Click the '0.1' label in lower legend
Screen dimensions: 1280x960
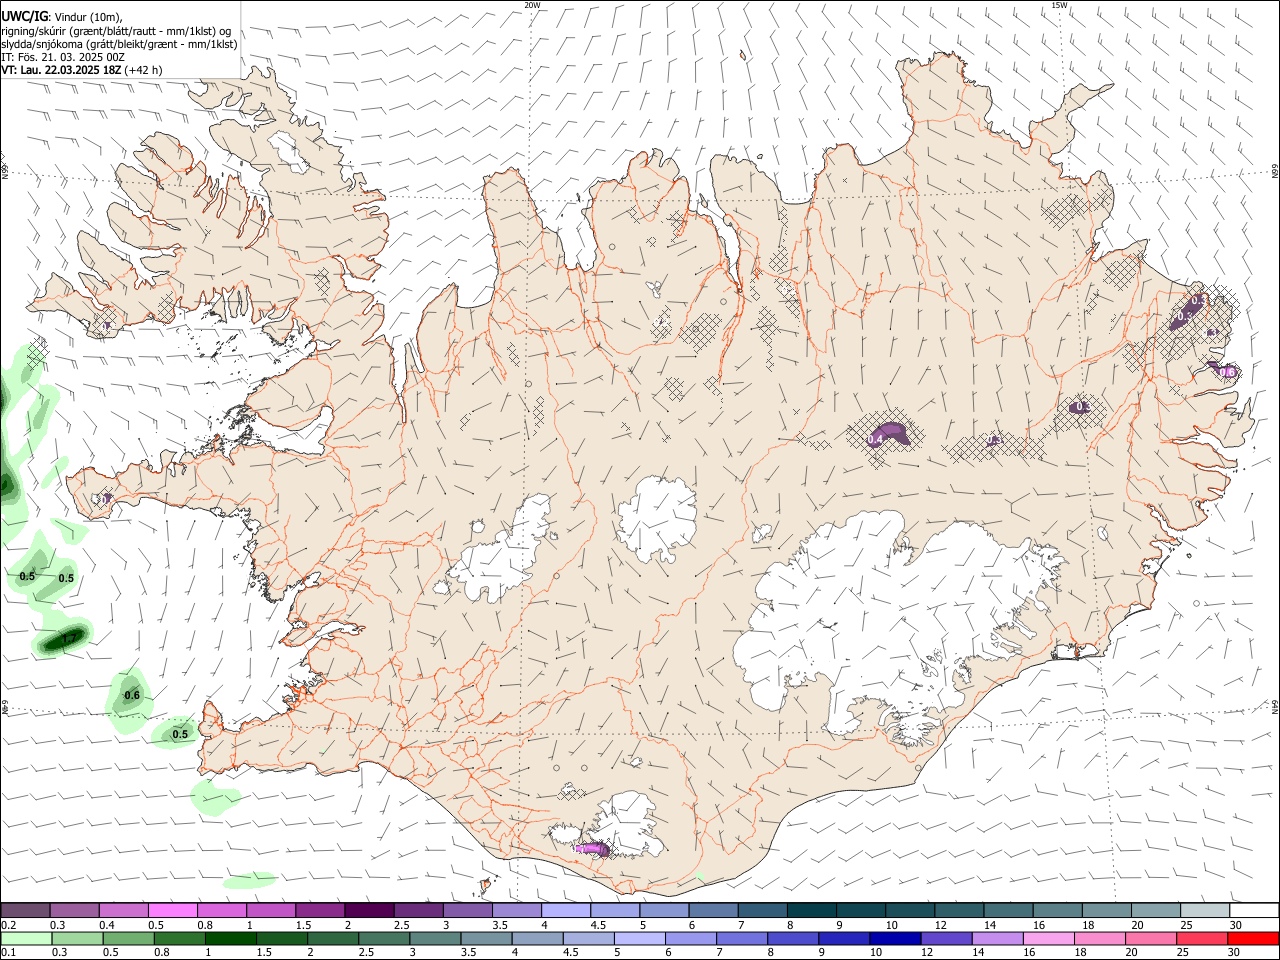9,953
